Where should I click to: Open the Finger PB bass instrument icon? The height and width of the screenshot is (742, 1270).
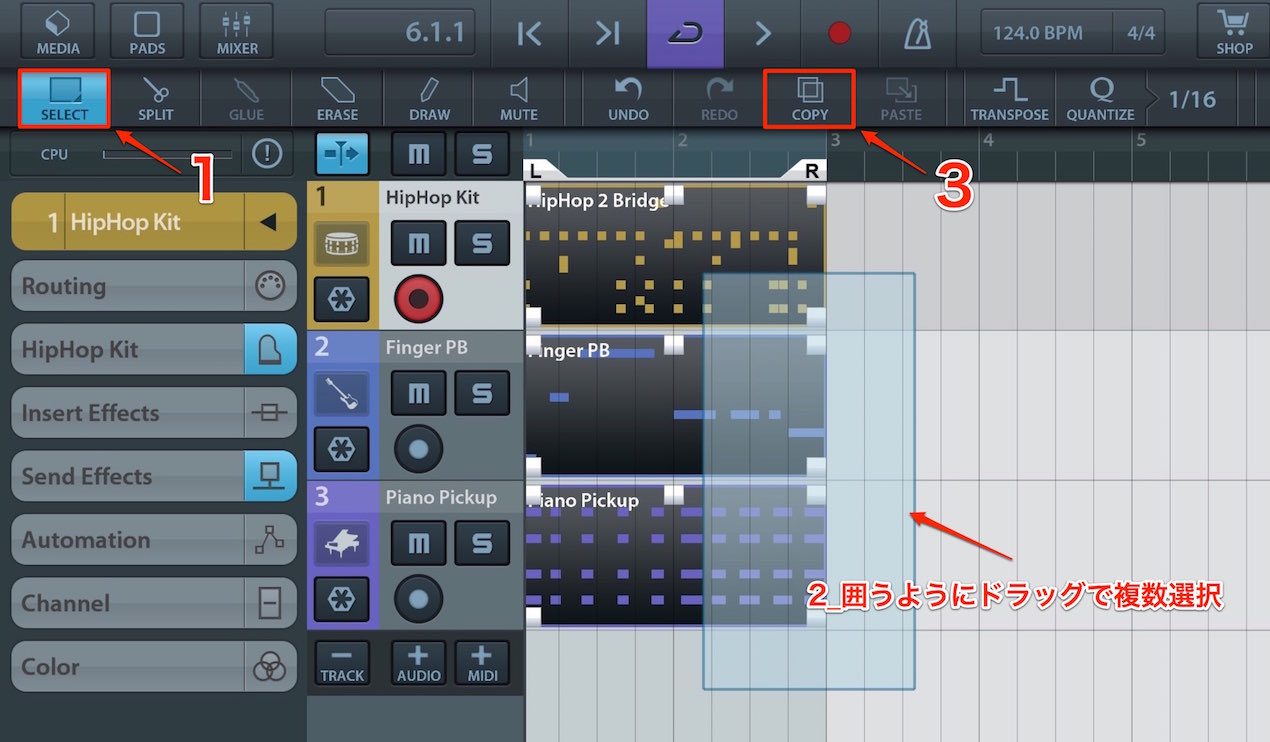342,394
